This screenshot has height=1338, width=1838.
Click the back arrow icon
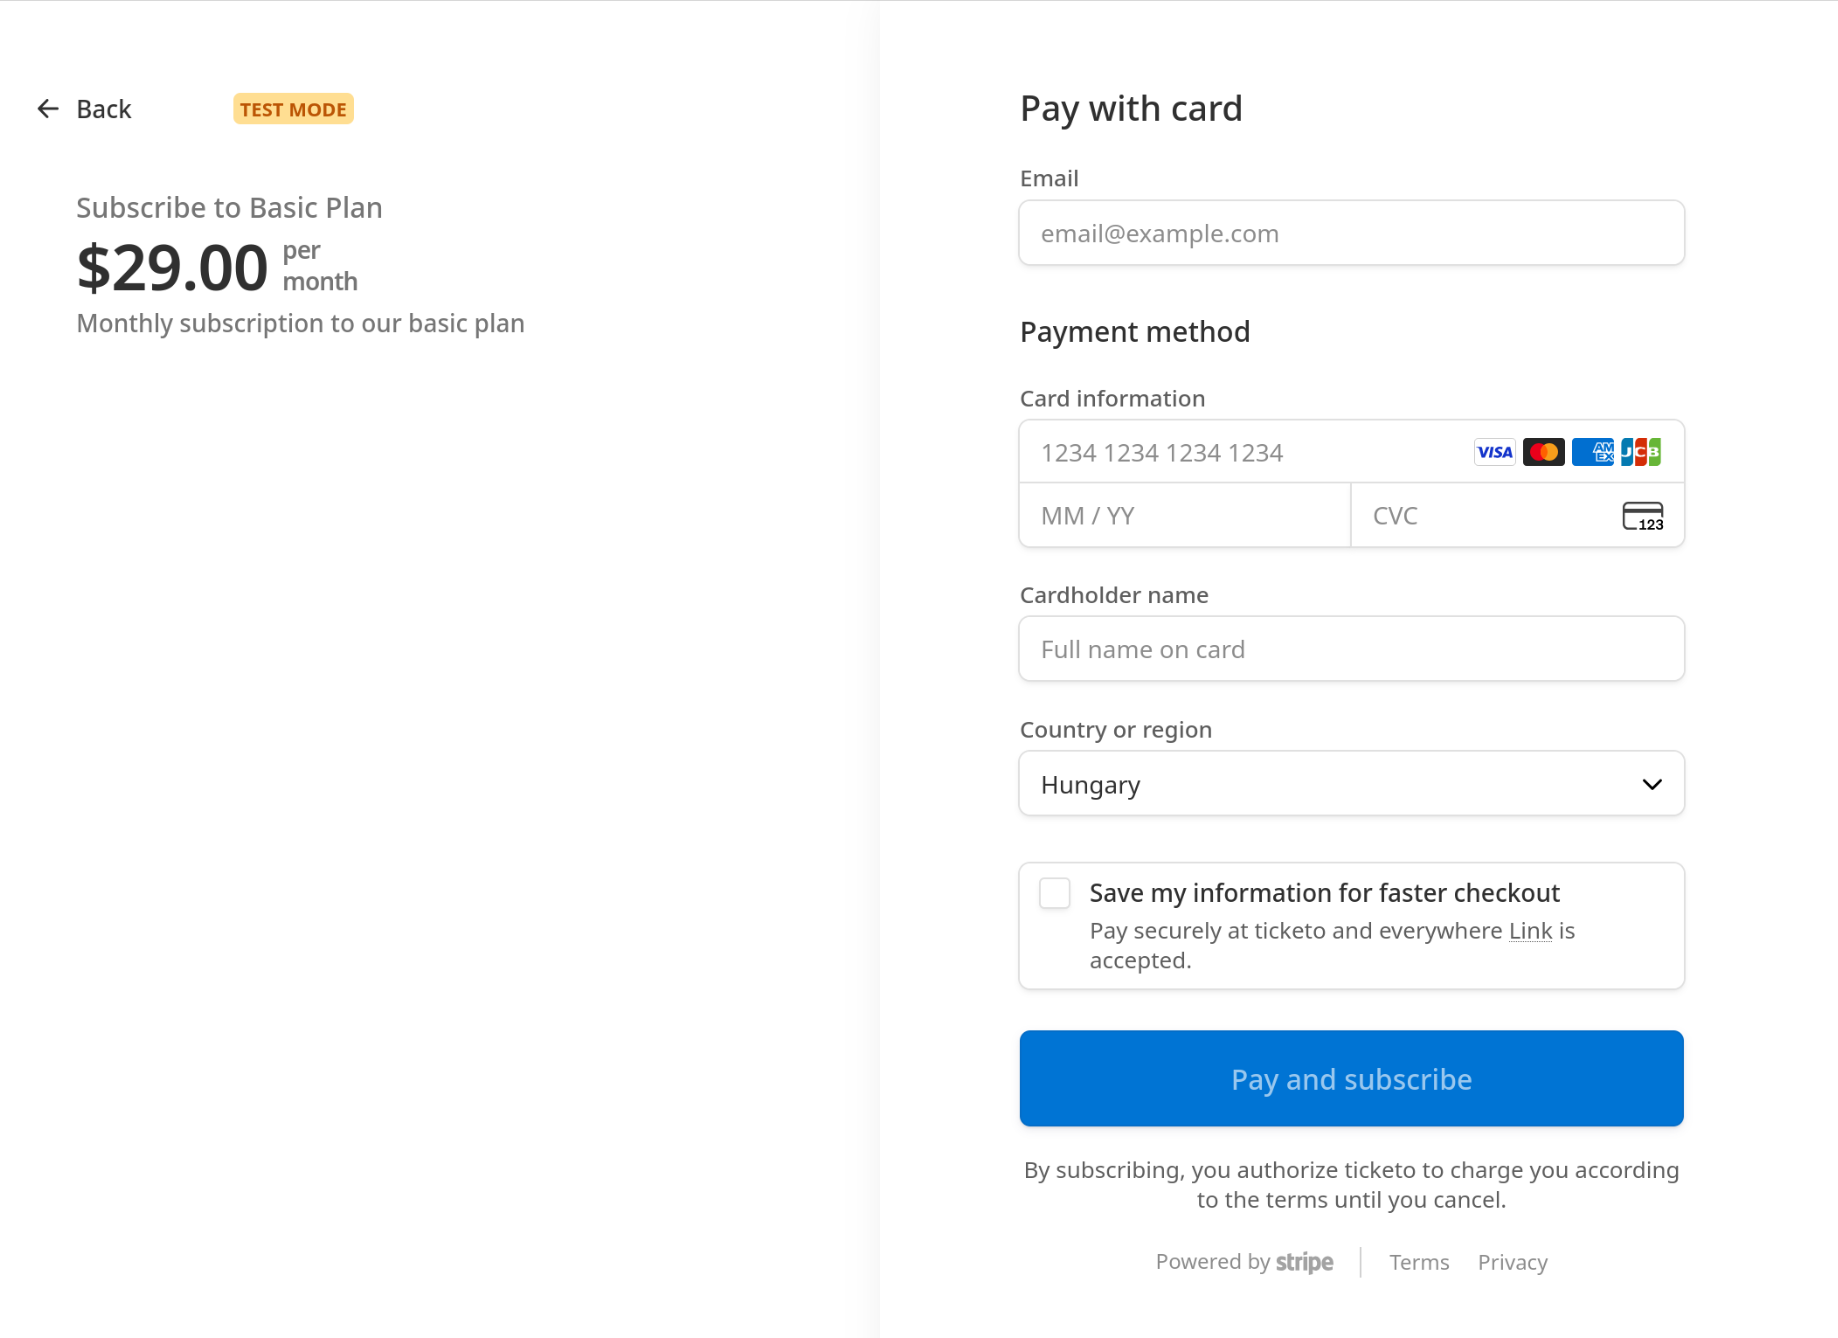click(47, 108)
